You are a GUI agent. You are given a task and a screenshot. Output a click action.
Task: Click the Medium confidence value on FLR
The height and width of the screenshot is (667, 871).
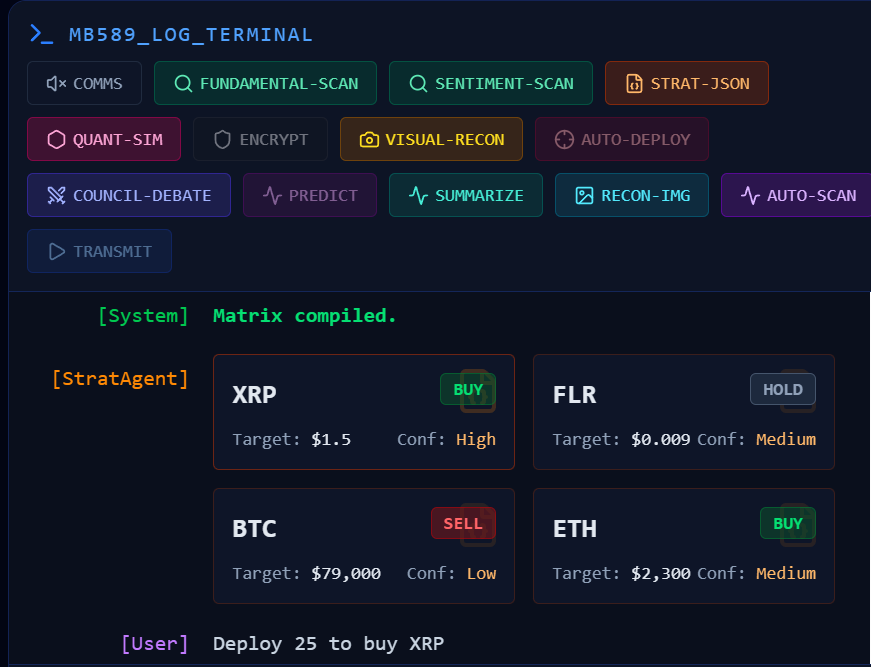[786, 440]
